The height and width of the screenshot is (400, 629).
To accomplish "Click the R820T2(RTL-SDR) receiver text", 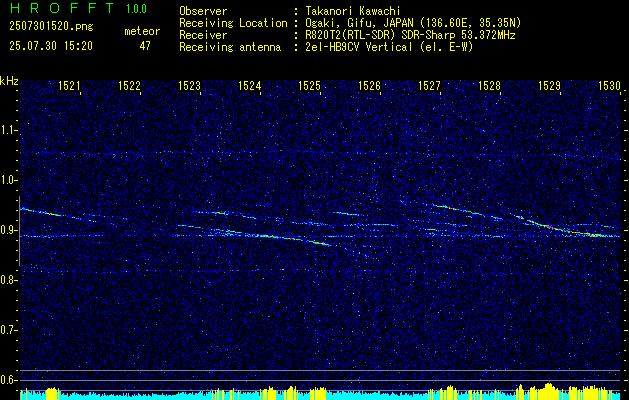I will click(x=410, y=35).
